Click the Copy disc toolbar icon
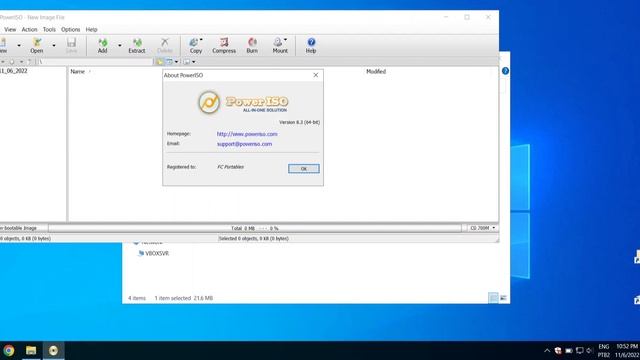The width and height of the screenshot is (640, 360). 196,45
